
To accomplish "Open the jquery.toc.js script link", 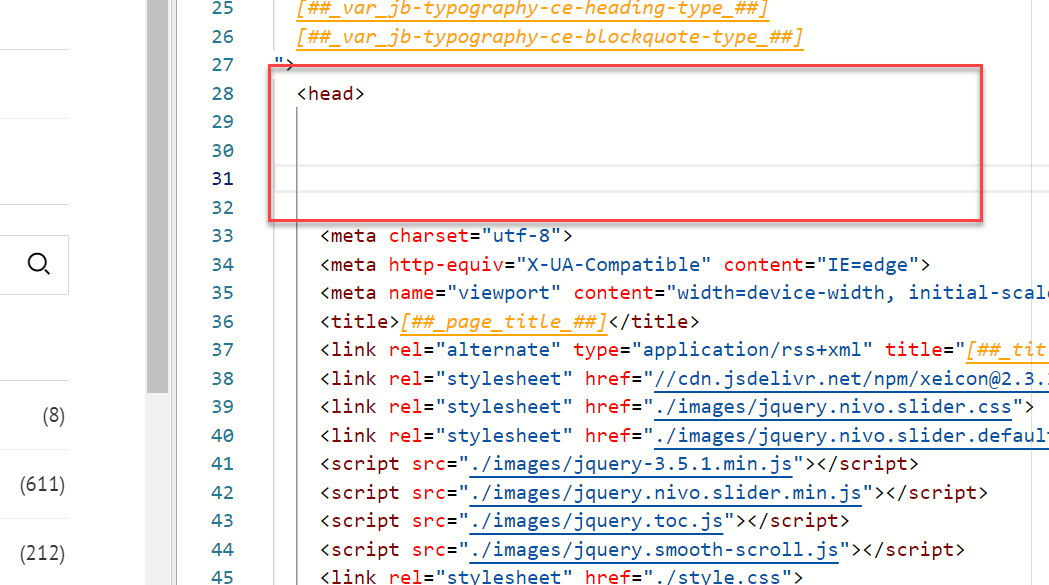I will (x=597, y=521).
